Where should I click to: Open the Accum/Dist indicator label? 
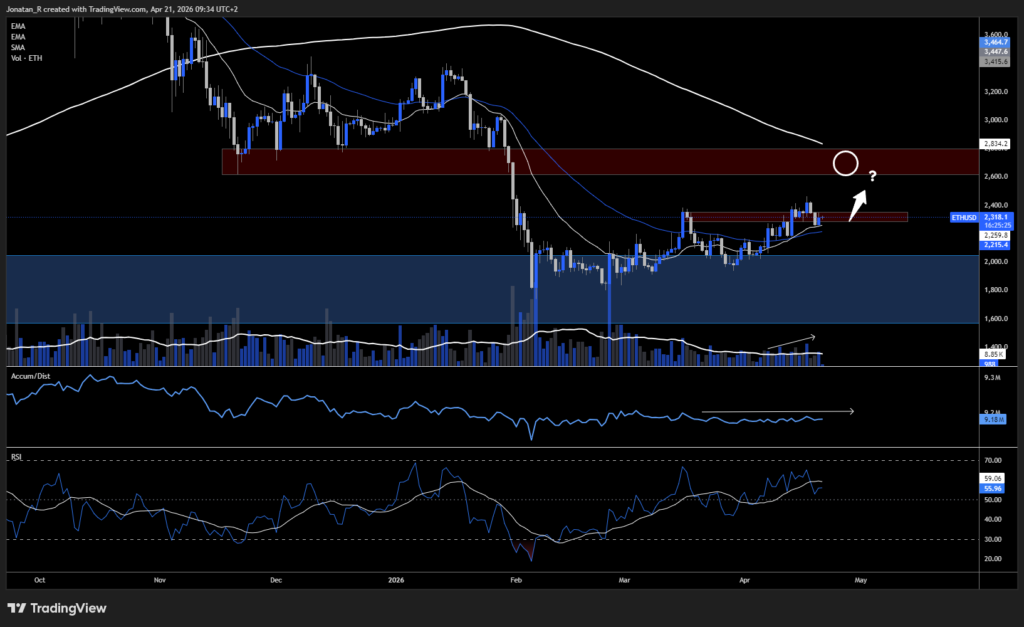coord(30,377)
